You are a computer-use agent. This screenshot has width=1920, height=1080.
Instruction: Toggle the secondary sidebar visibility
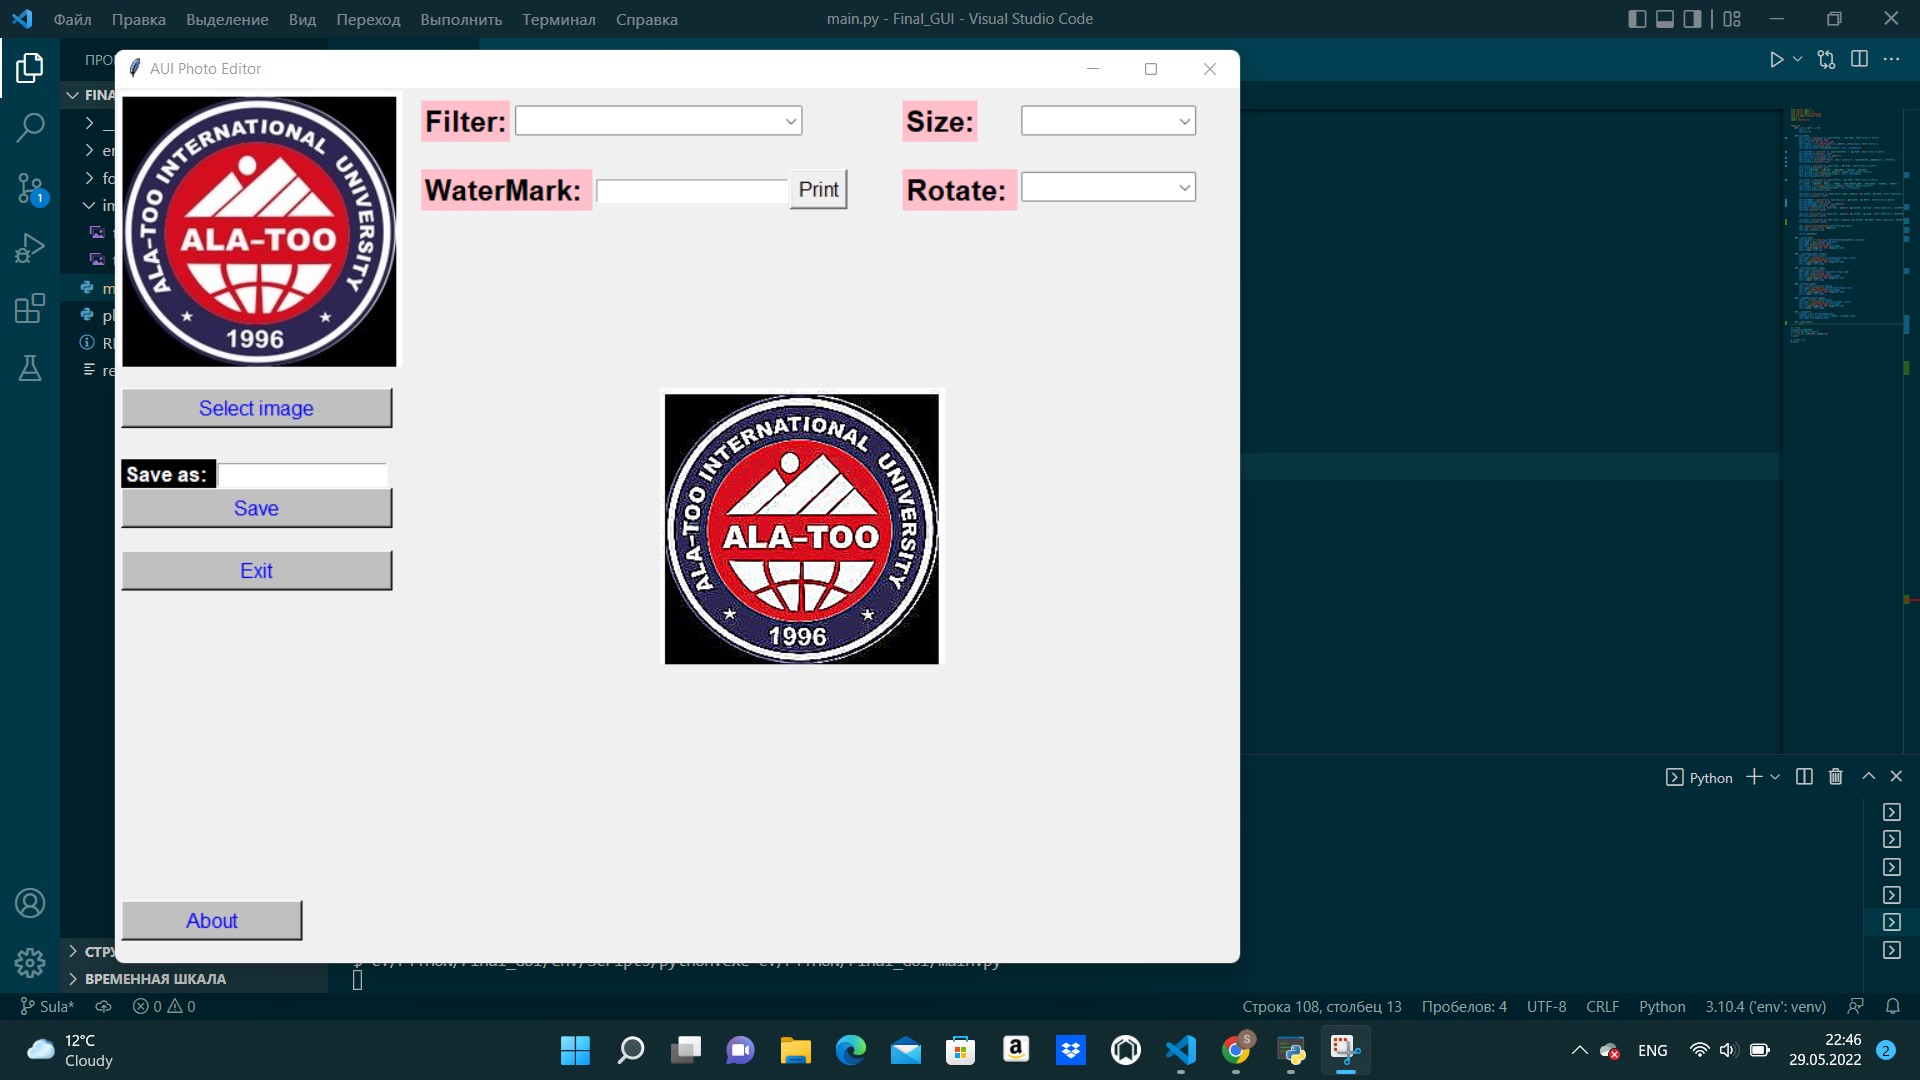pos(1692,18)
